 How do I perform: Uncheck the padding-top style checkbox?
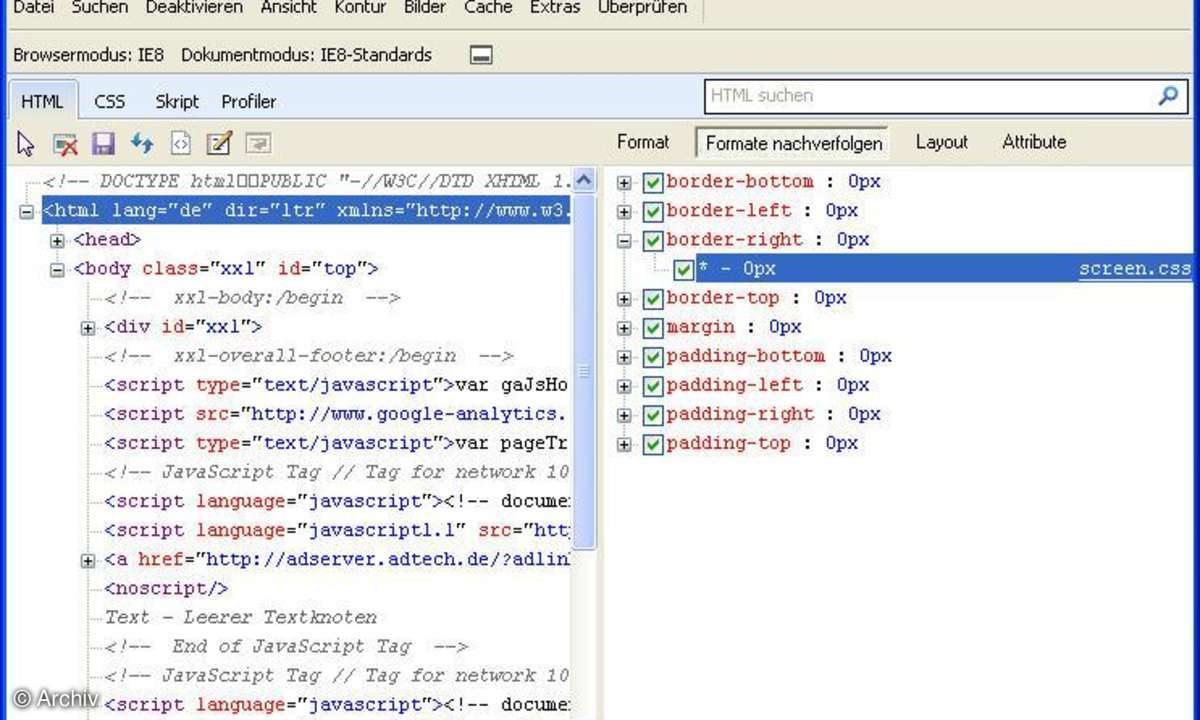pyautogui.click(x=653, y=444)
